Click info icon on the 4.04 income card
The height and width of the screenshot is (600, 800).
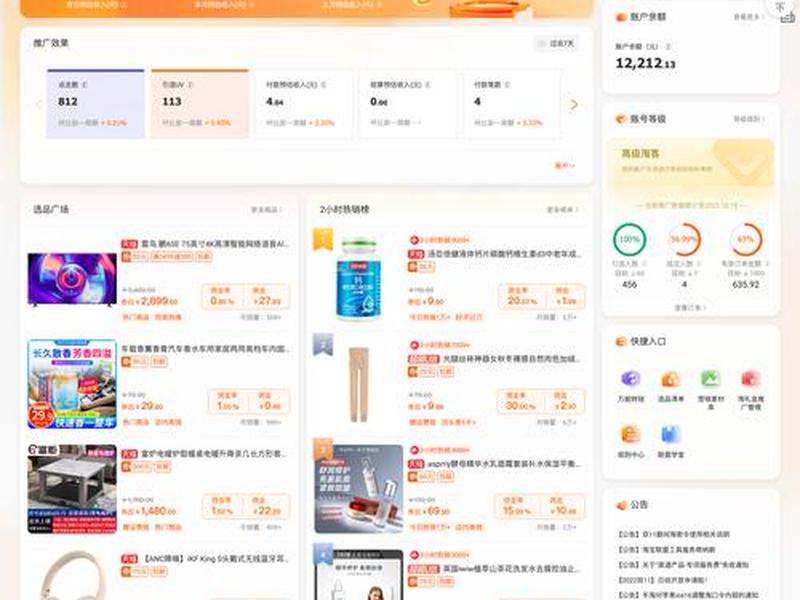[323, 85]
